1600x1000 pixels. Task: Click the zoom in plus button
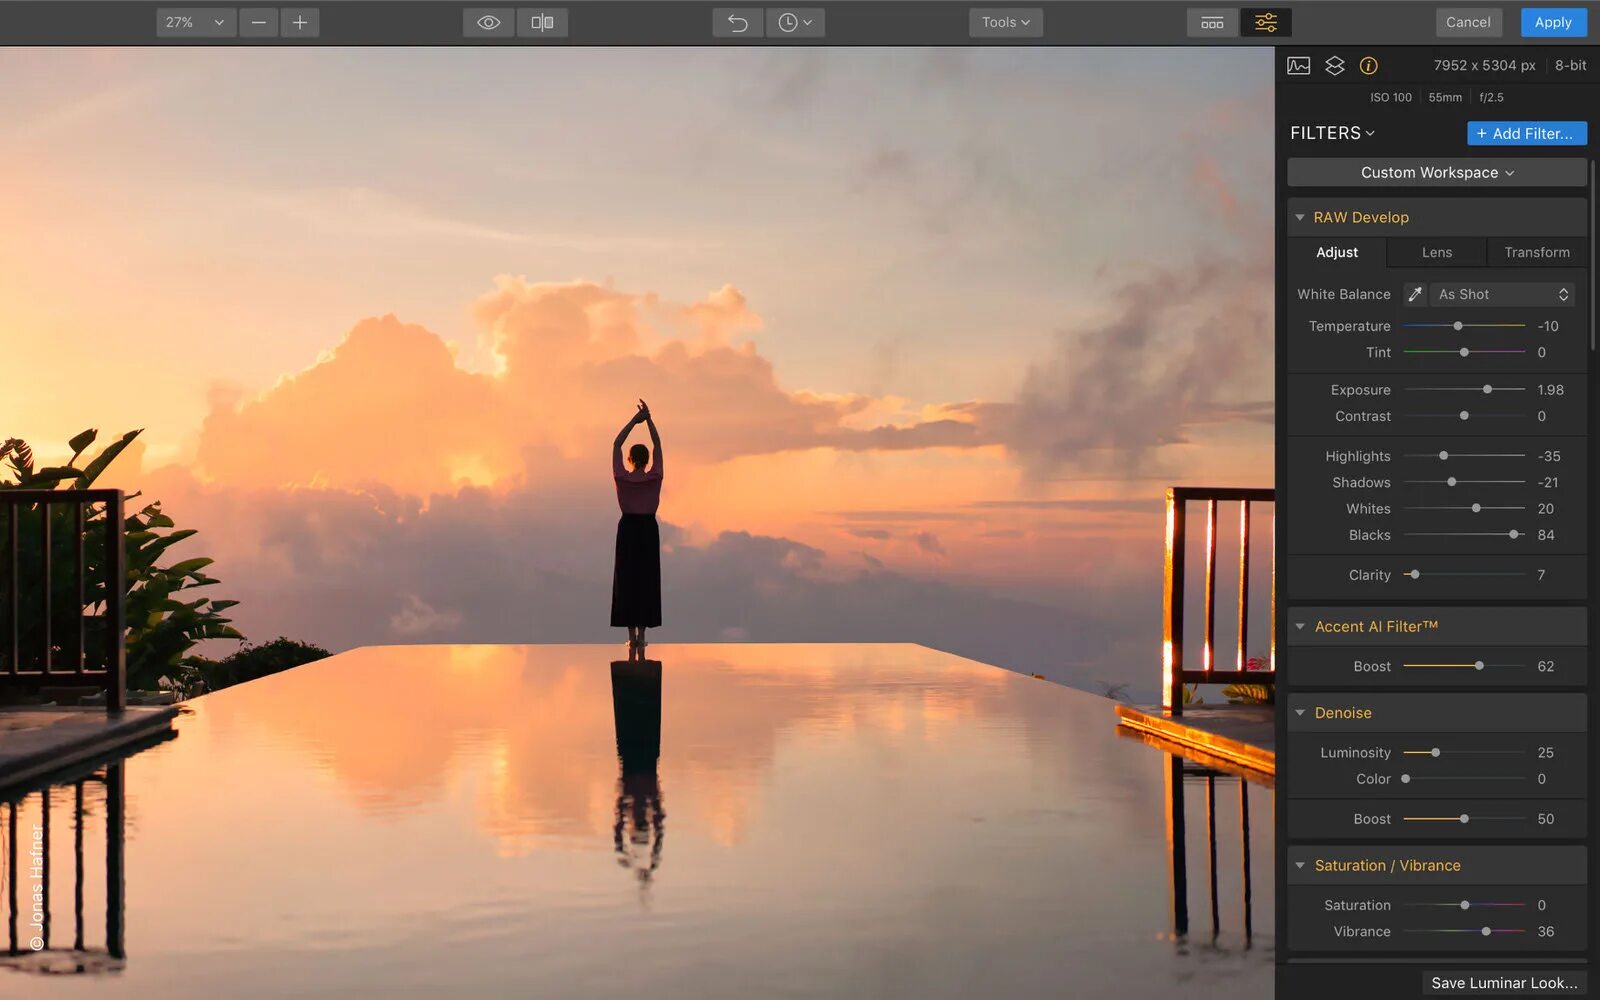pyautogui.click(x=300, y=22)
